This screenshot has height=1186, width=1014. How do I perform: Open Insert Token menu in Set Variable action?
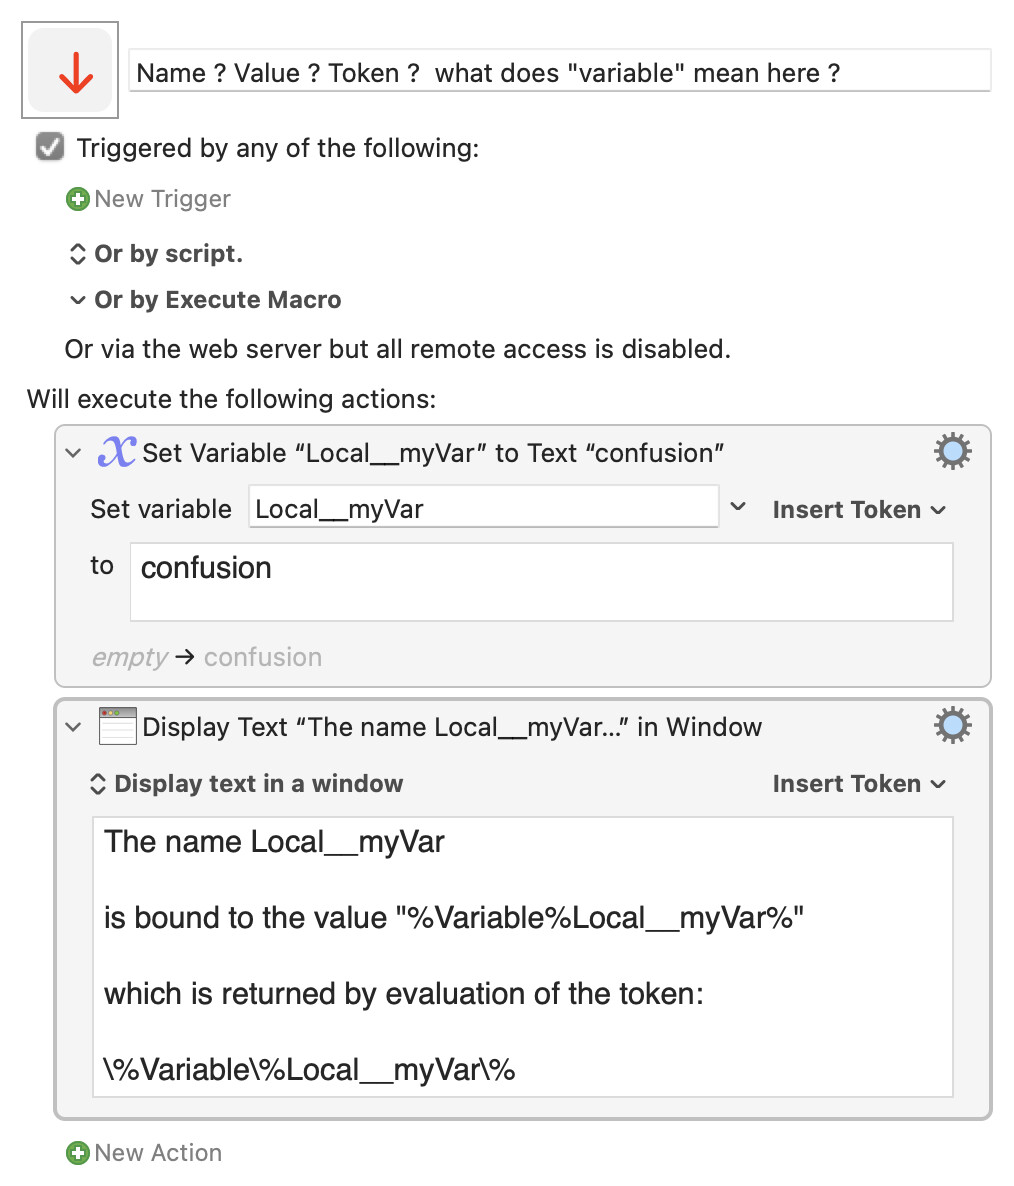858,509
